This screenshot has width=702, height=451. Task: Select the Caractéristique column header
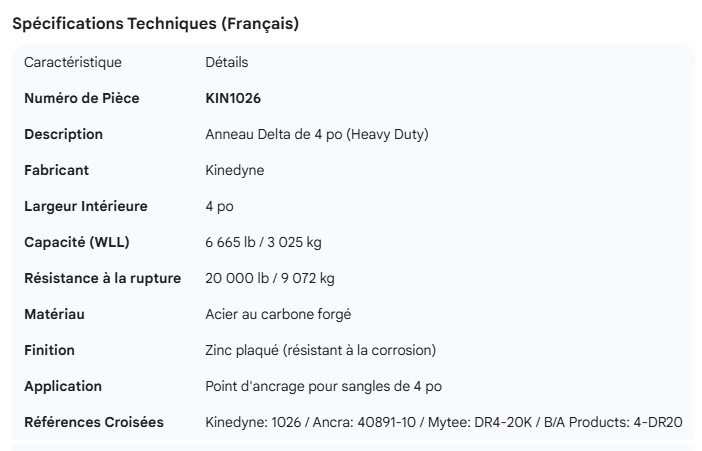pyautogui.click(x=73, y=62)
